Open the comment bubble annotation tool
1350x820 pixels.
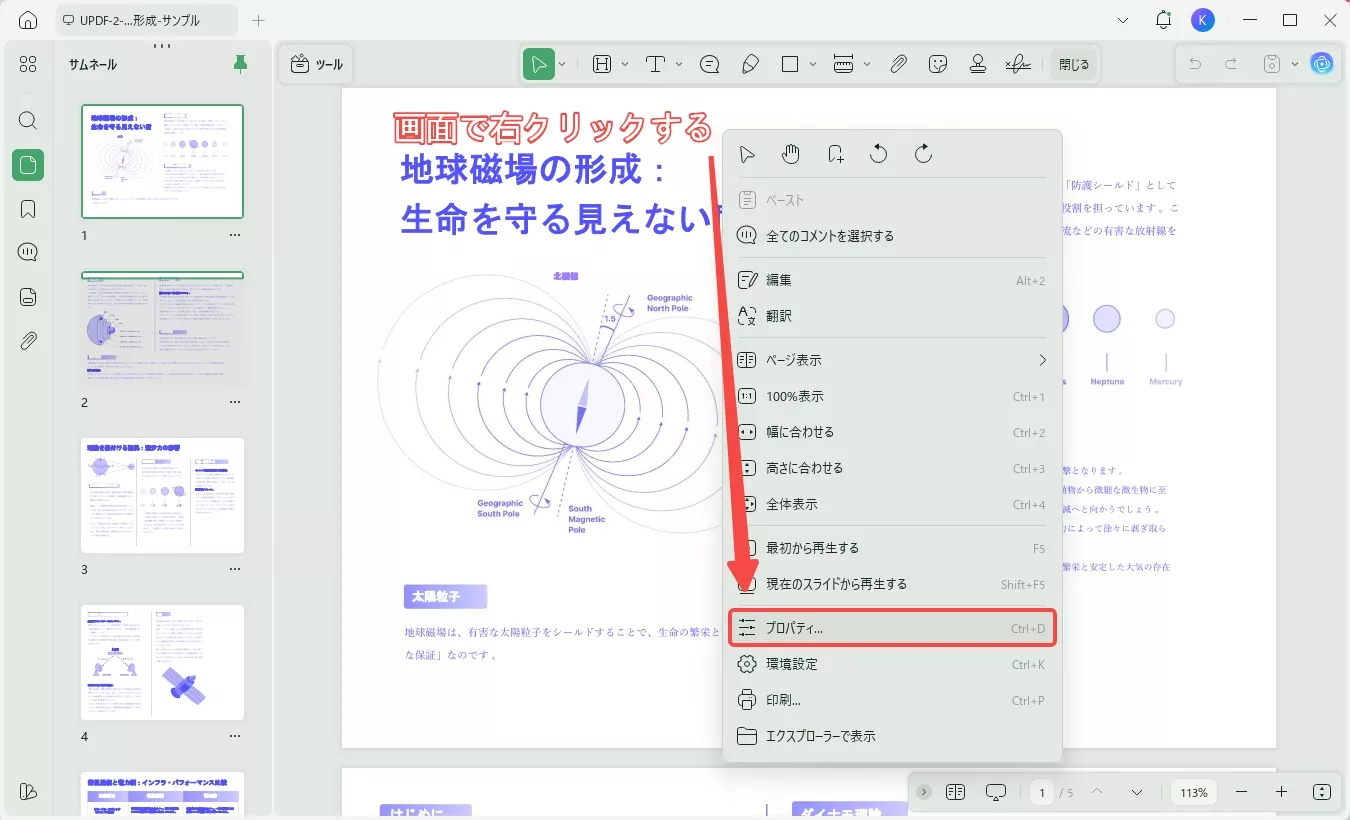709,63
